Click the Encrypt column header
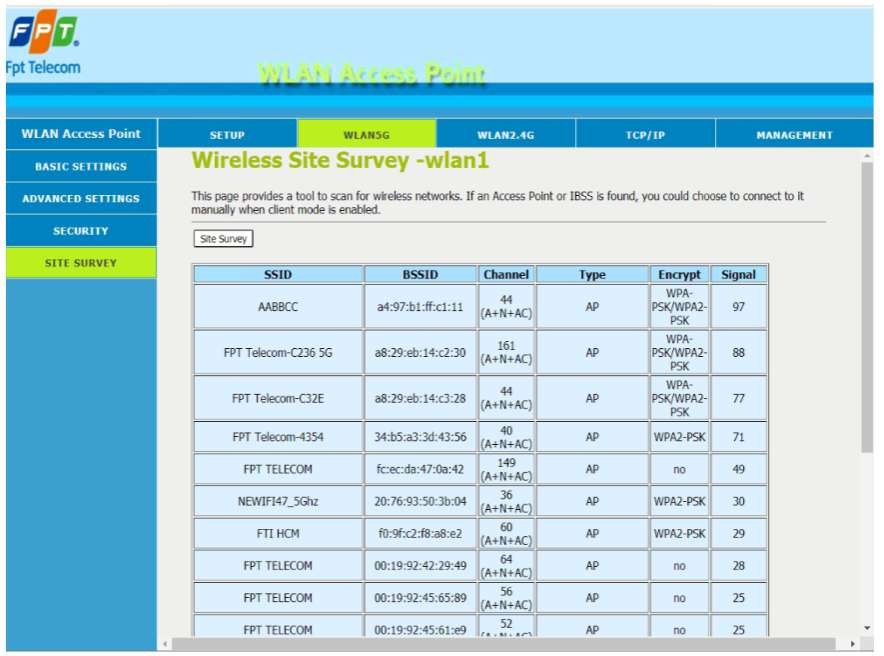This screenshot has width=884, height=656. (679, 274)
